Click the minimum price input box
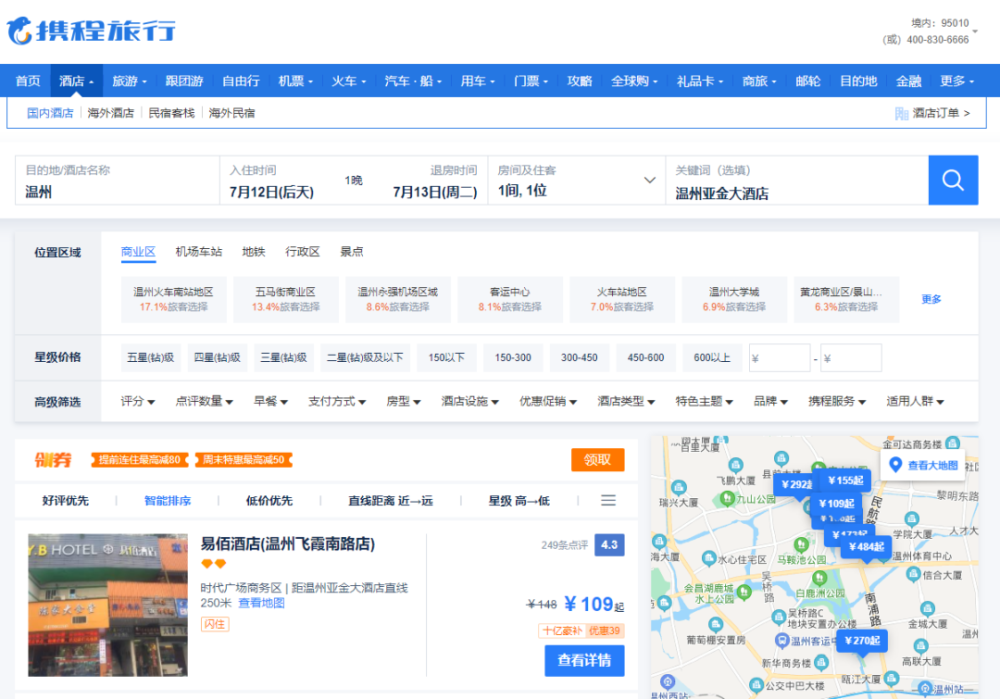The height and width of the screenshot is (699, 1000). point(779,358)
